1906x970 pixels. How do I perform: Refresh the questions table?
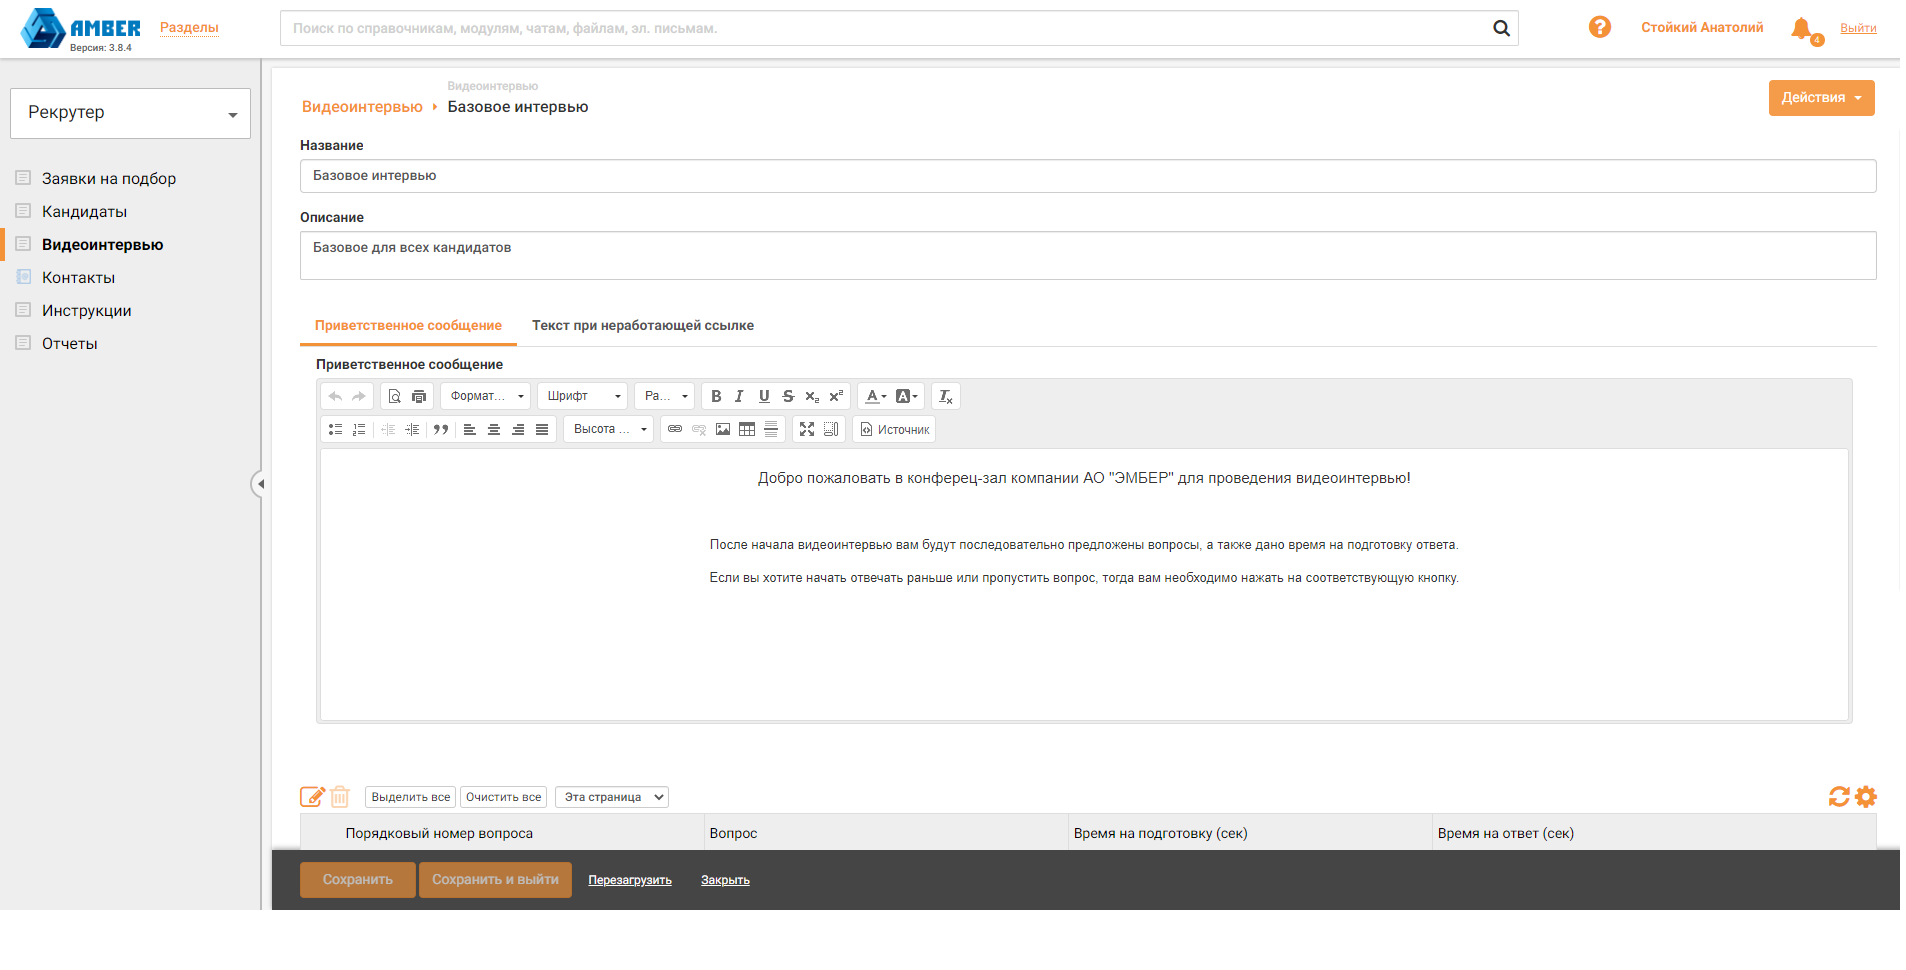(1839, 797)
